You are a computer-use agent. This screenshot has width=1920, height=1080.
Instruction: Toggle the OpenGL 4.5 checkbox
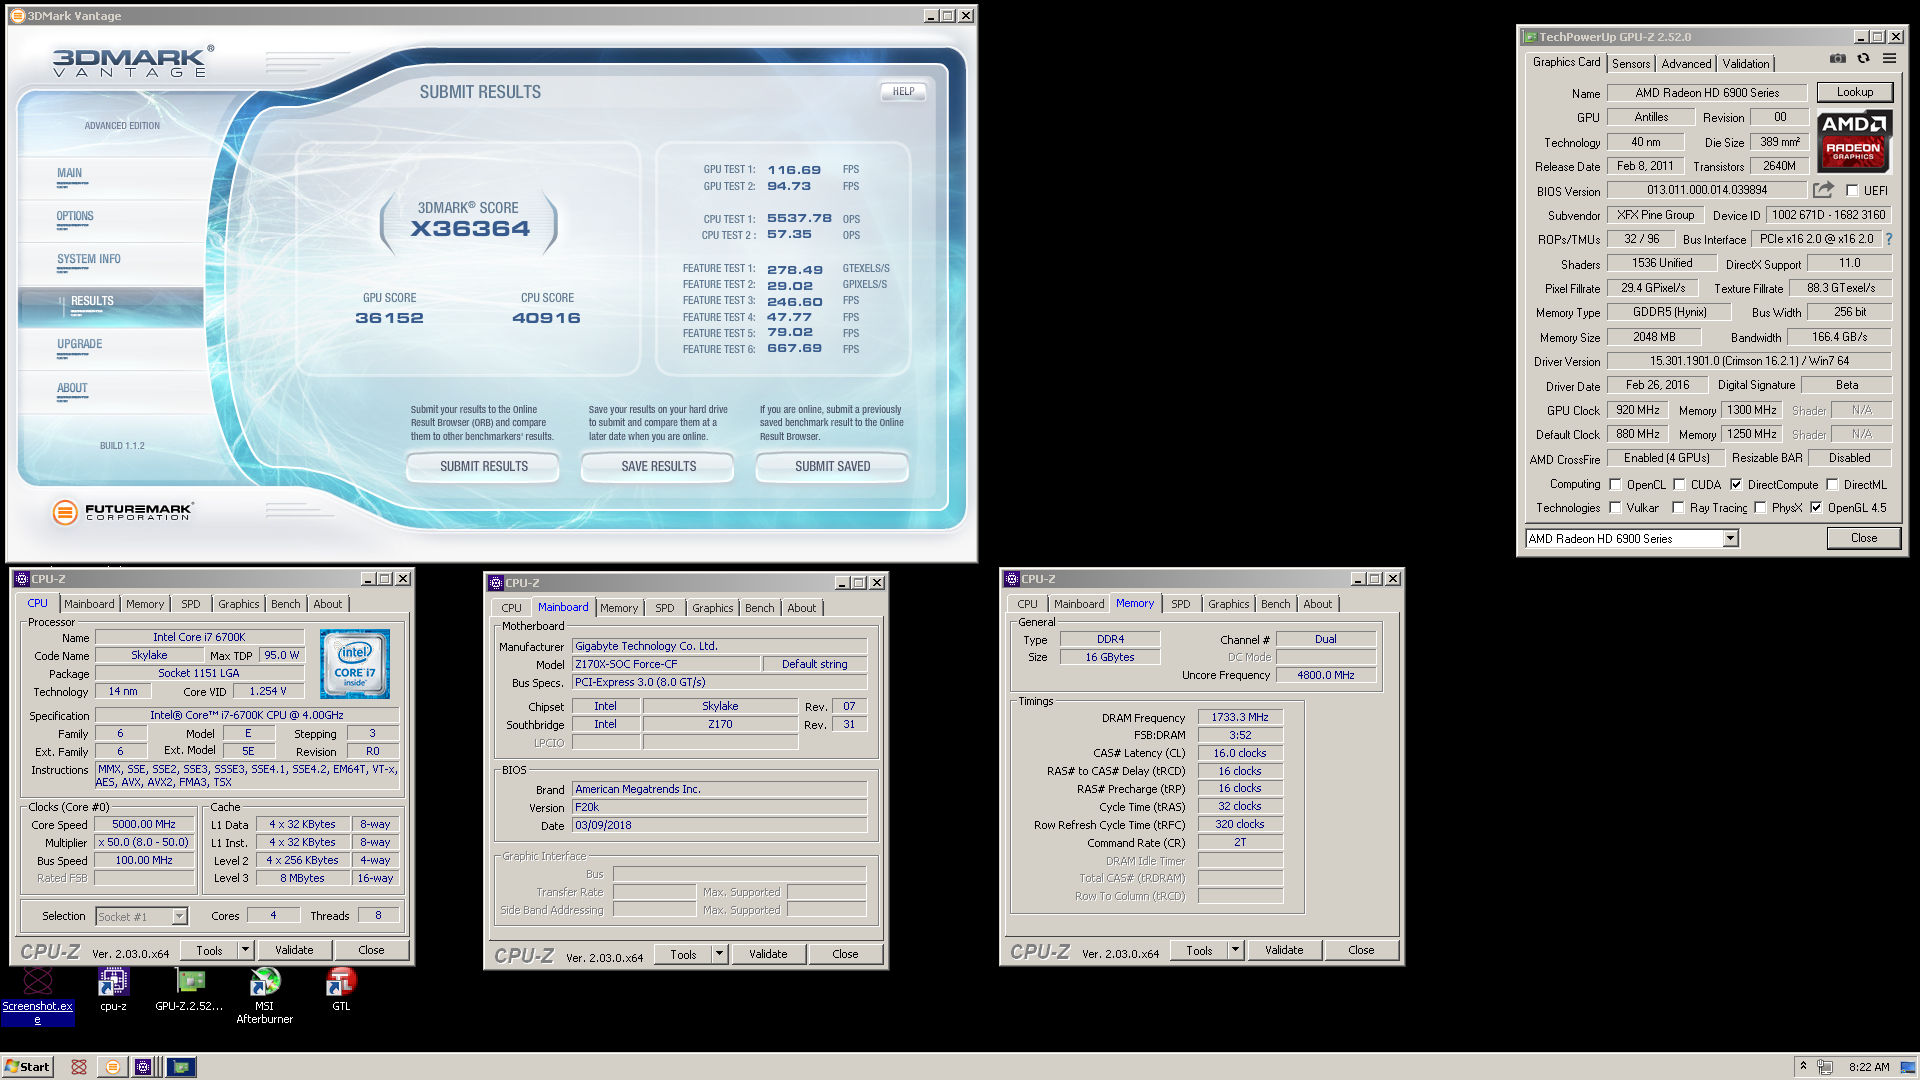click(x=1816, y=508)
